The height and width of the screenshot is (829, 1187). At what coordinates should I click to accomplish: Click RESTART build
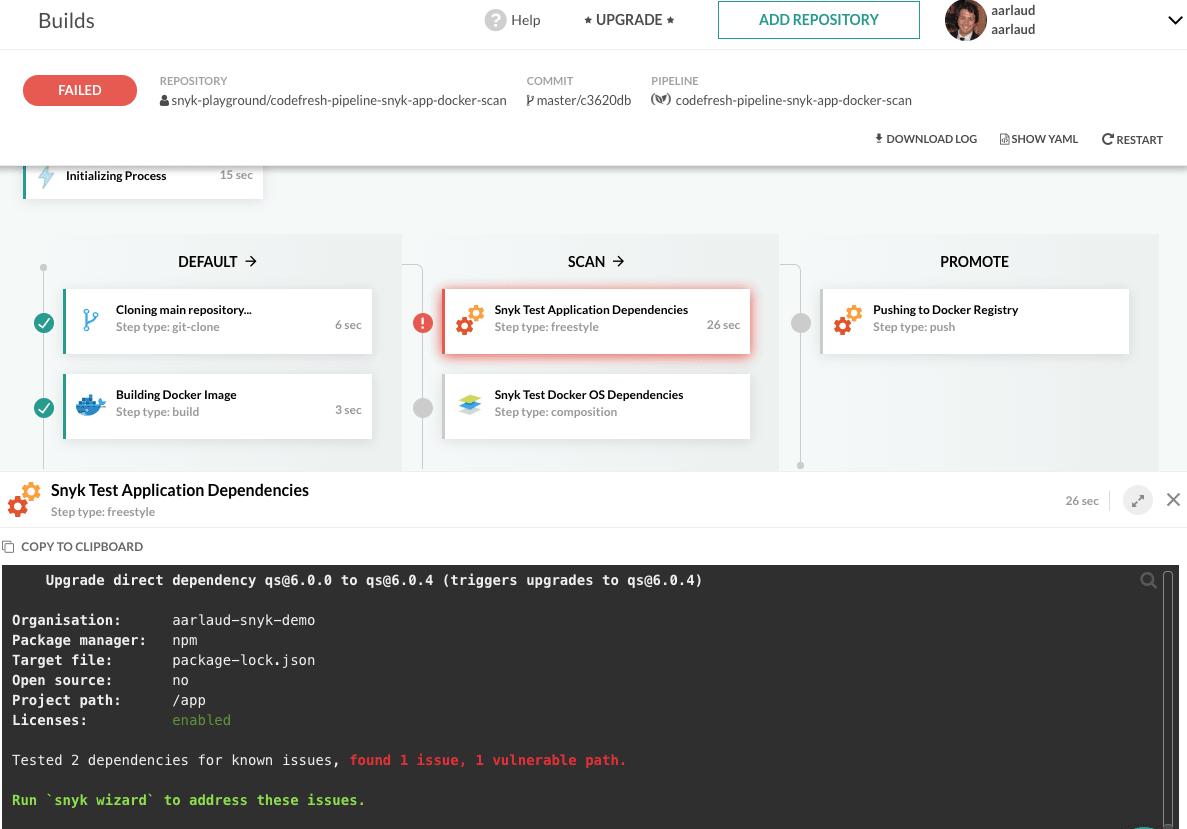[1132, 139]
